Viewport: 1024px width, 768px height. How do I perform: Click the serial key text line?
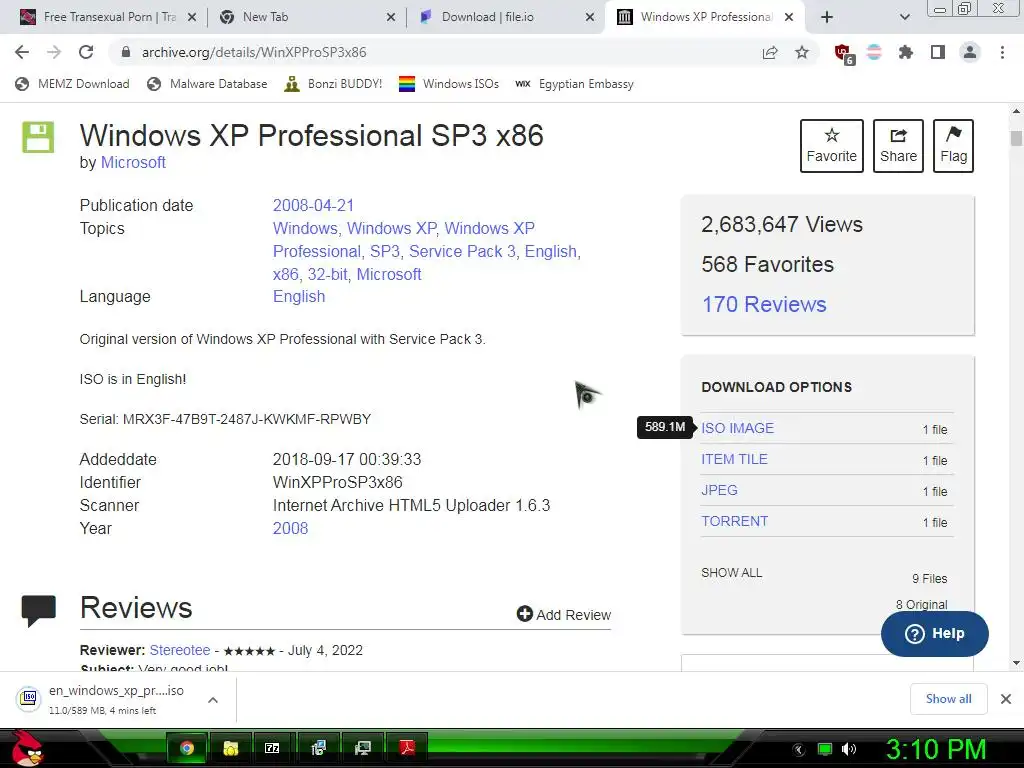pos(225,419)
